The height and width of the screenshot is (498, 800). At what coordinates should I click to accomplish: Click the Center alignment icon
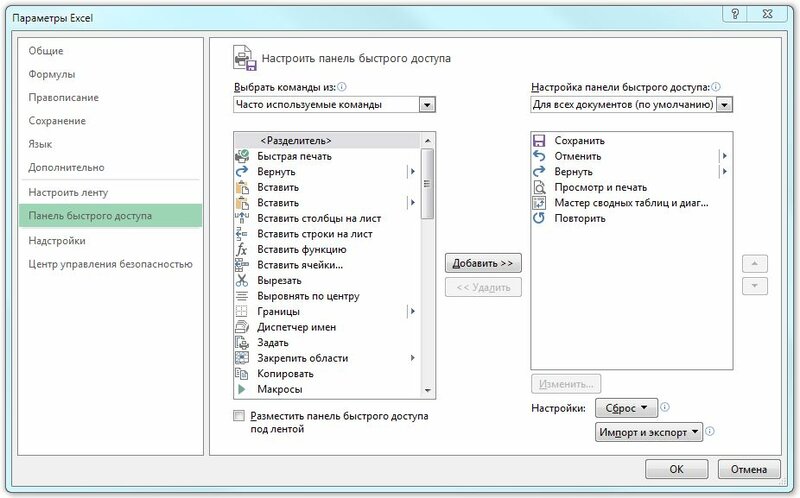(x=242, y=296)
